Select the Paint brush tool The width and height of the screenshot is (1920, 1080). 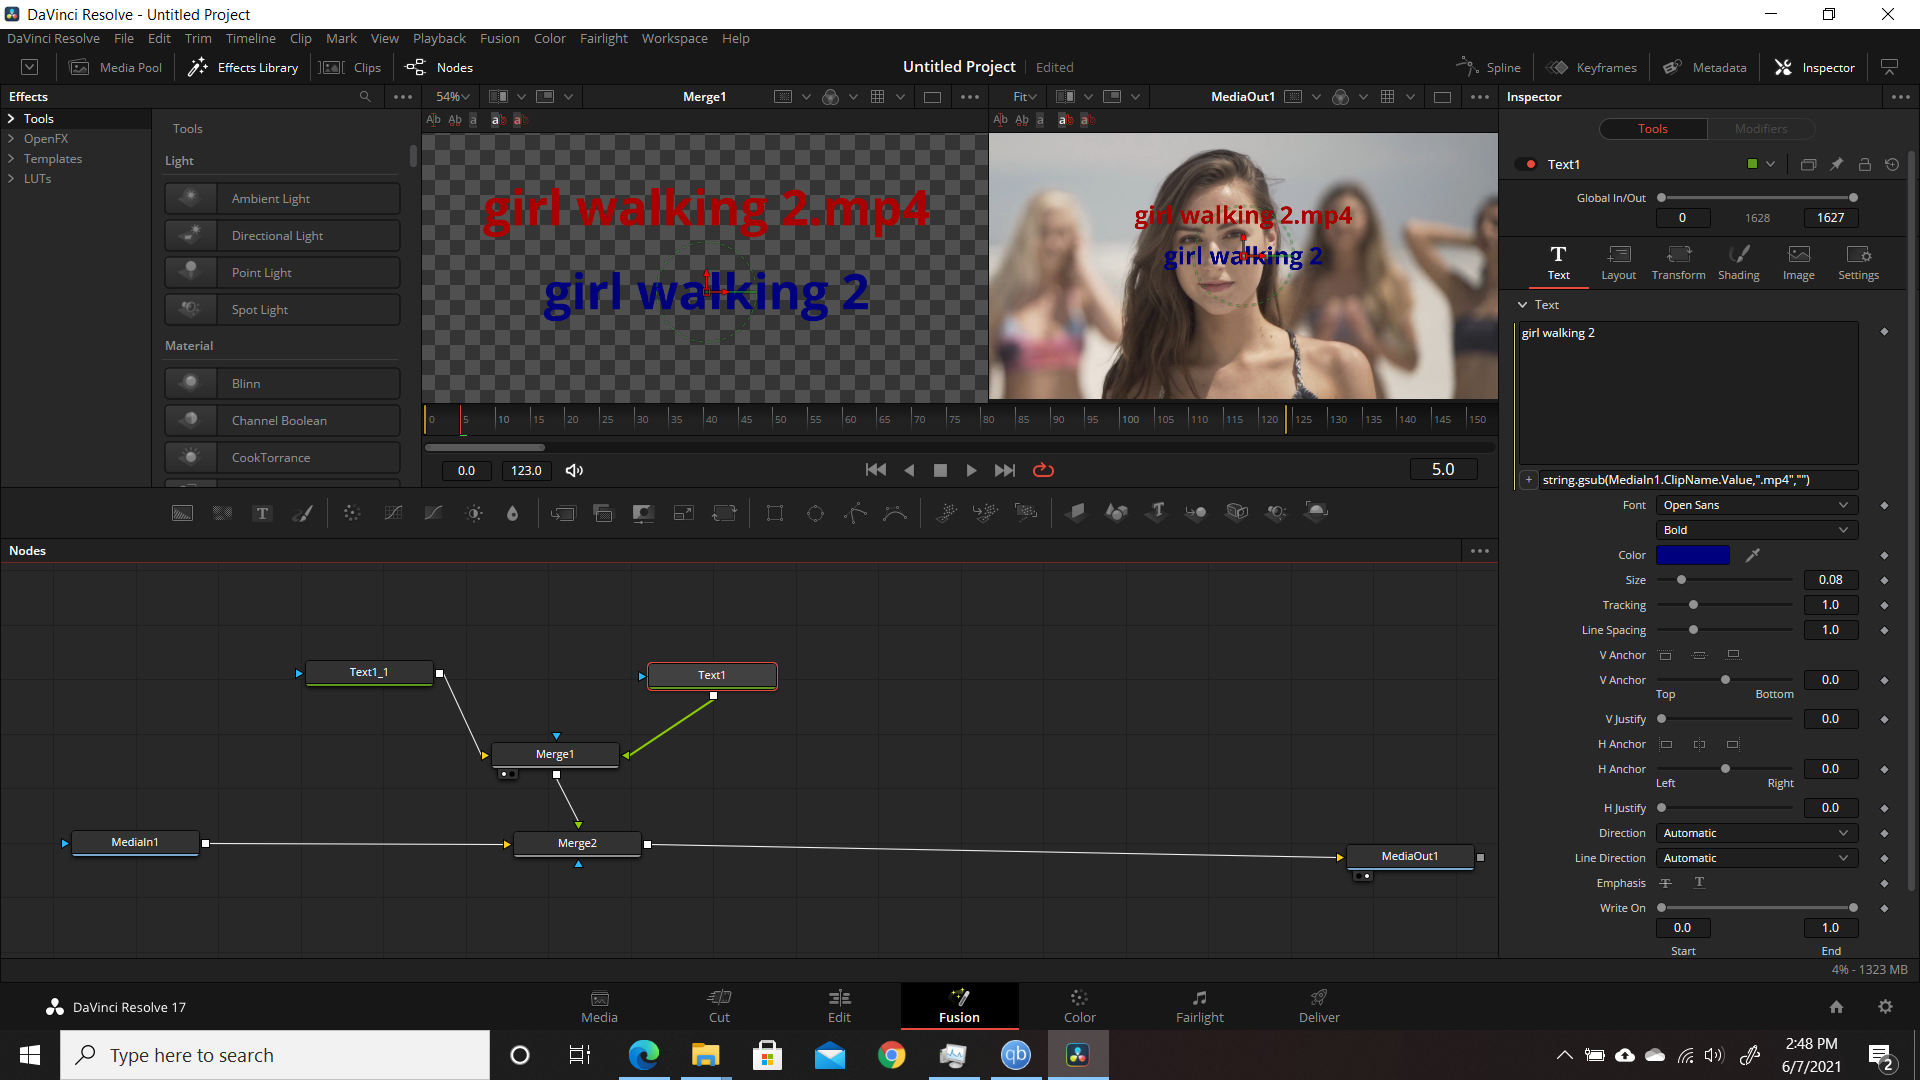(302, 513)
